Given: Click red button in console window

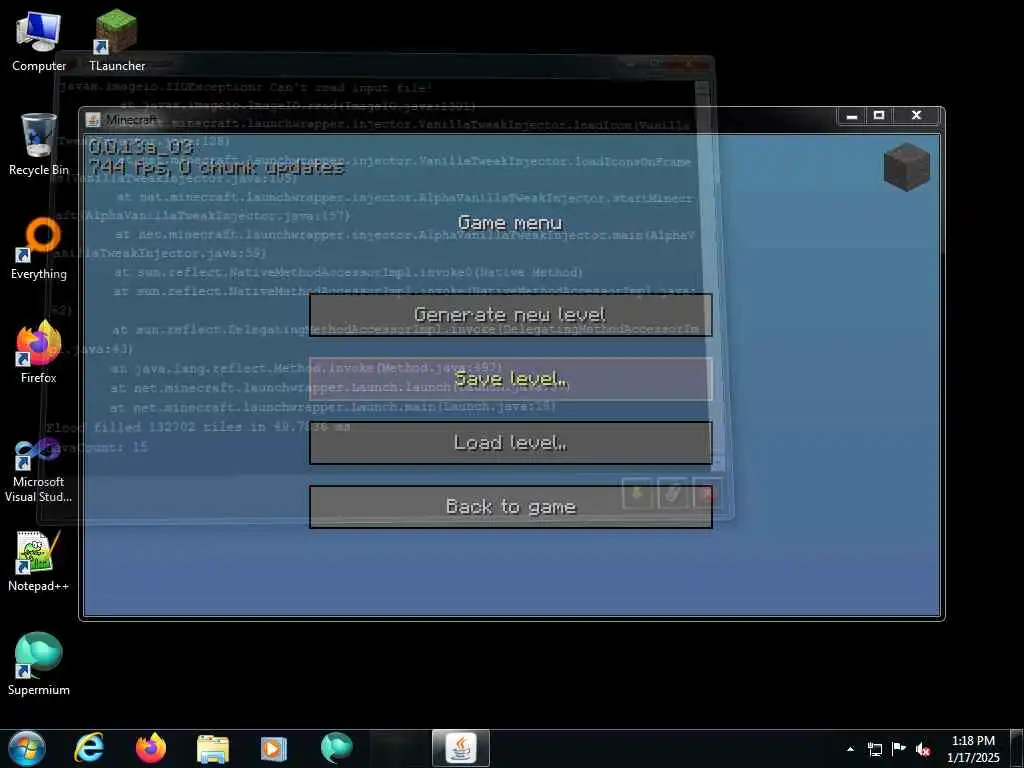Looking at the screenshot, I should coord(707,494).
